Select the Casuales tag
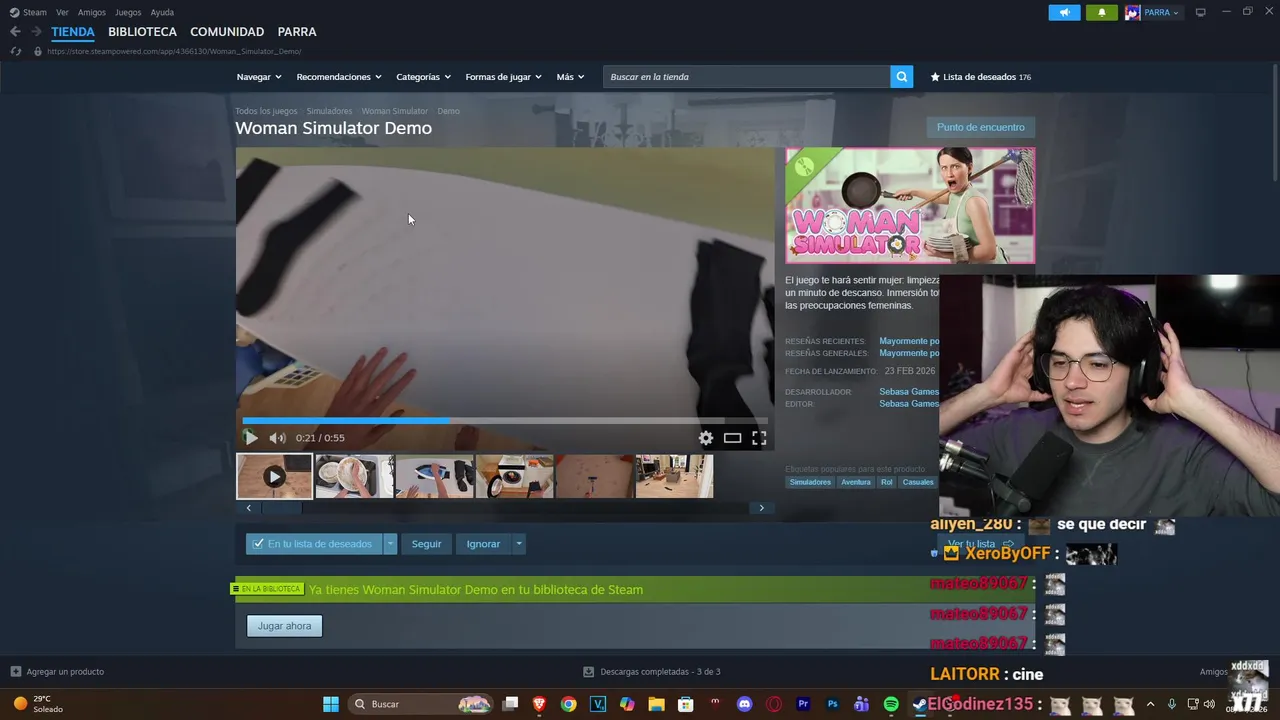Image resolution: width=1280 pixels, height=720 pixels. [918, 482]
